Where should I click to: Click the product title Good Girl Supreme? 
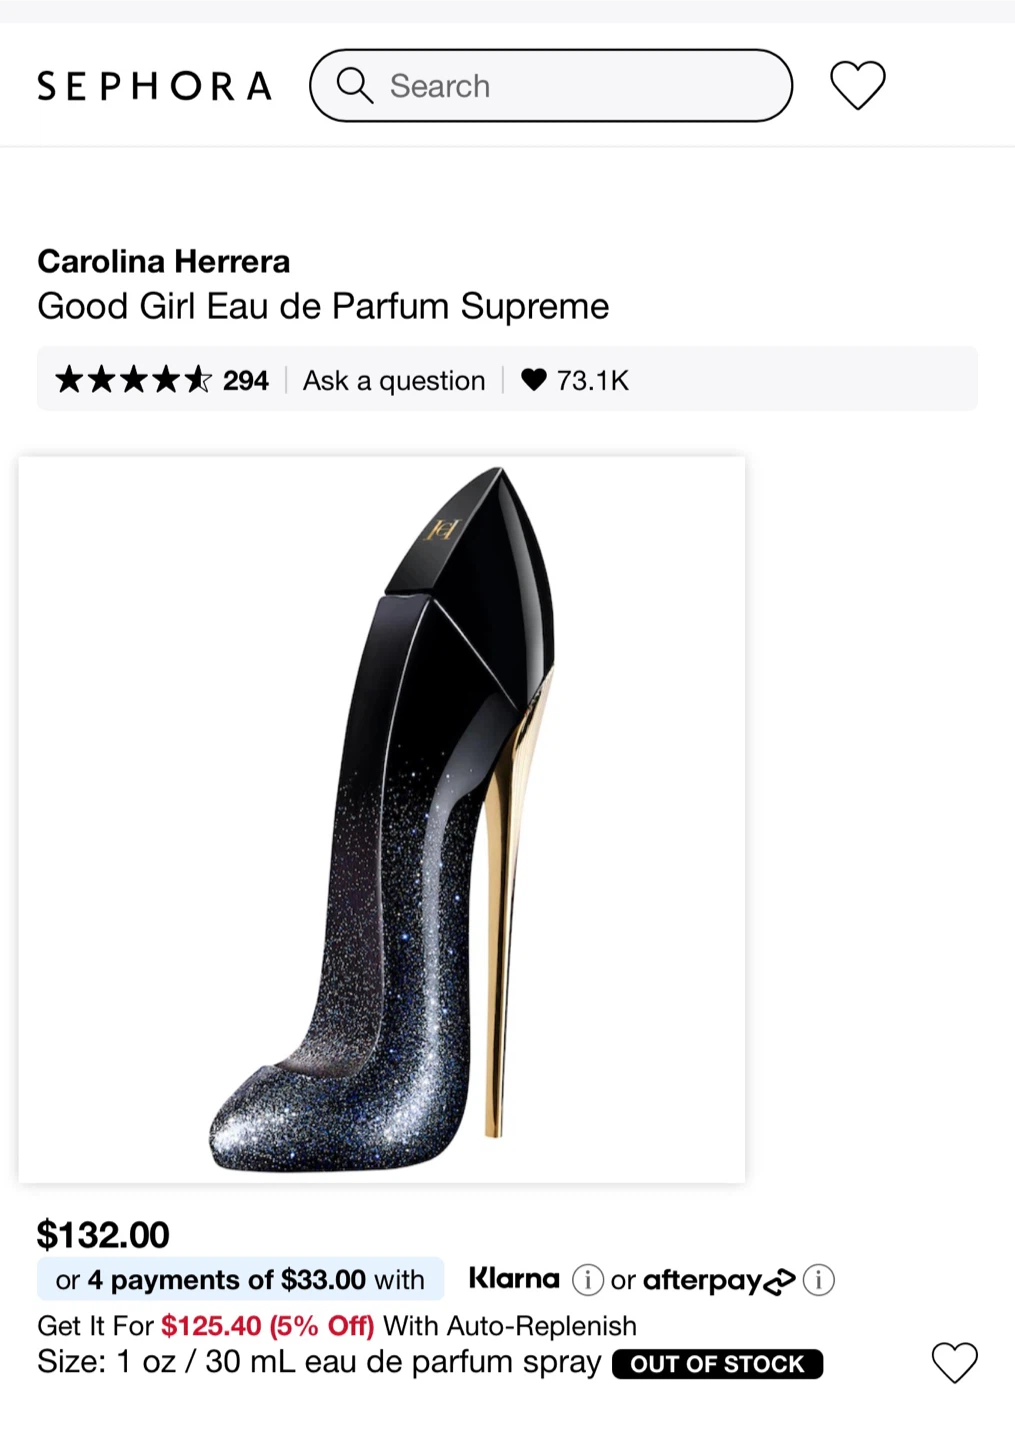click(x=323, y=306)
